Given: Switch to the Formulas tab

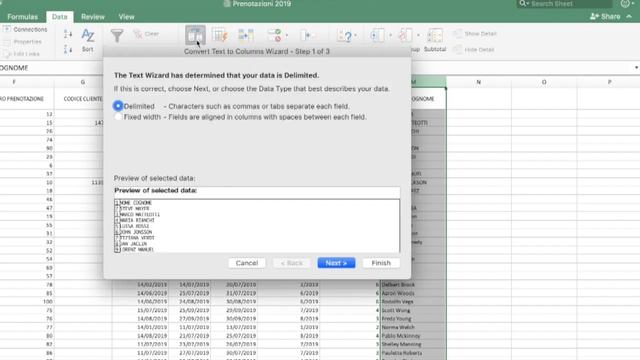Looking at the screenshot, I should [x=22, y=17].
